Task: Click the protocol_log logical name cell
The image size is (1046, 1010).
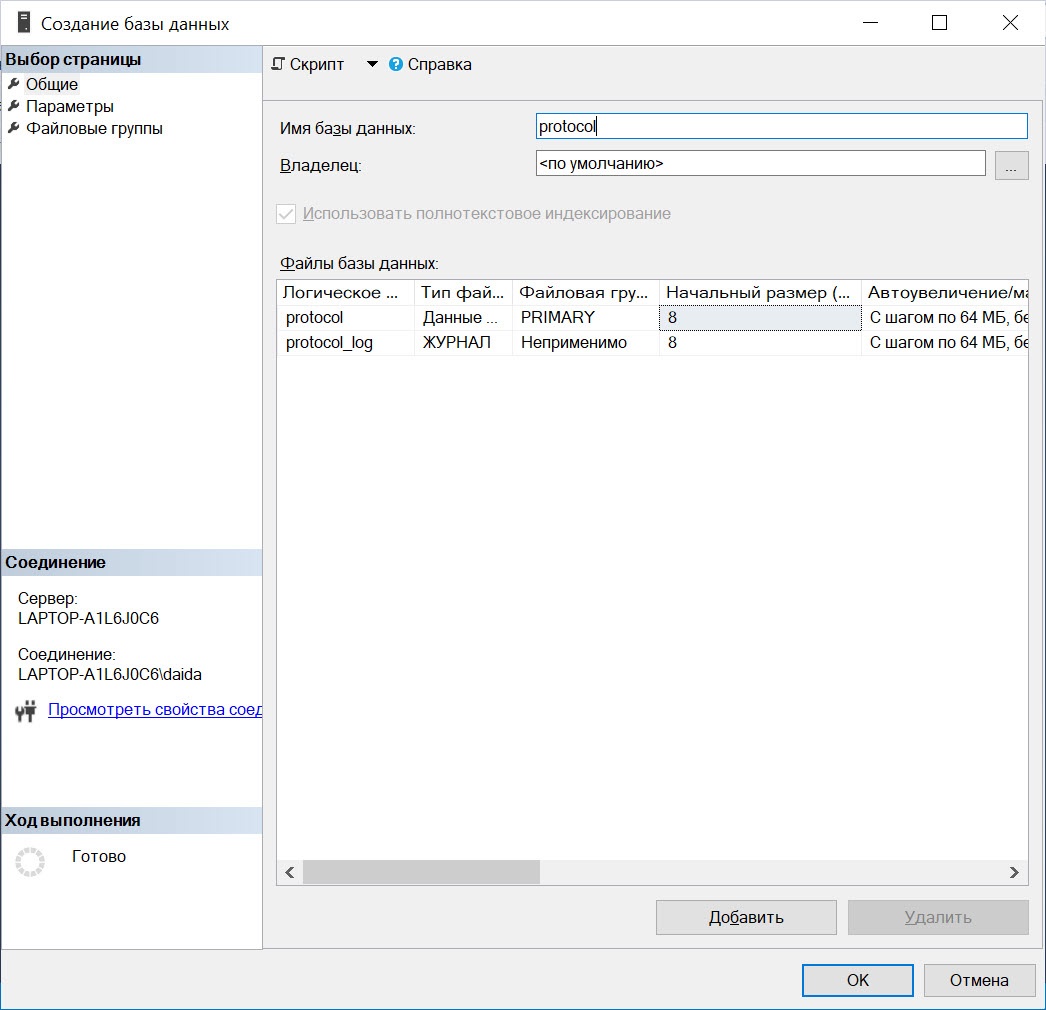Action: pos(345,343)
